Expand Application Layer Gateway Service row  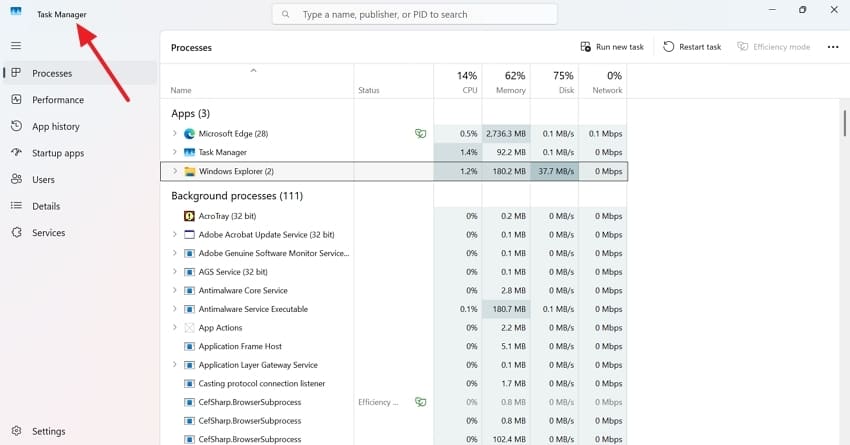click(x=175, y=365)
